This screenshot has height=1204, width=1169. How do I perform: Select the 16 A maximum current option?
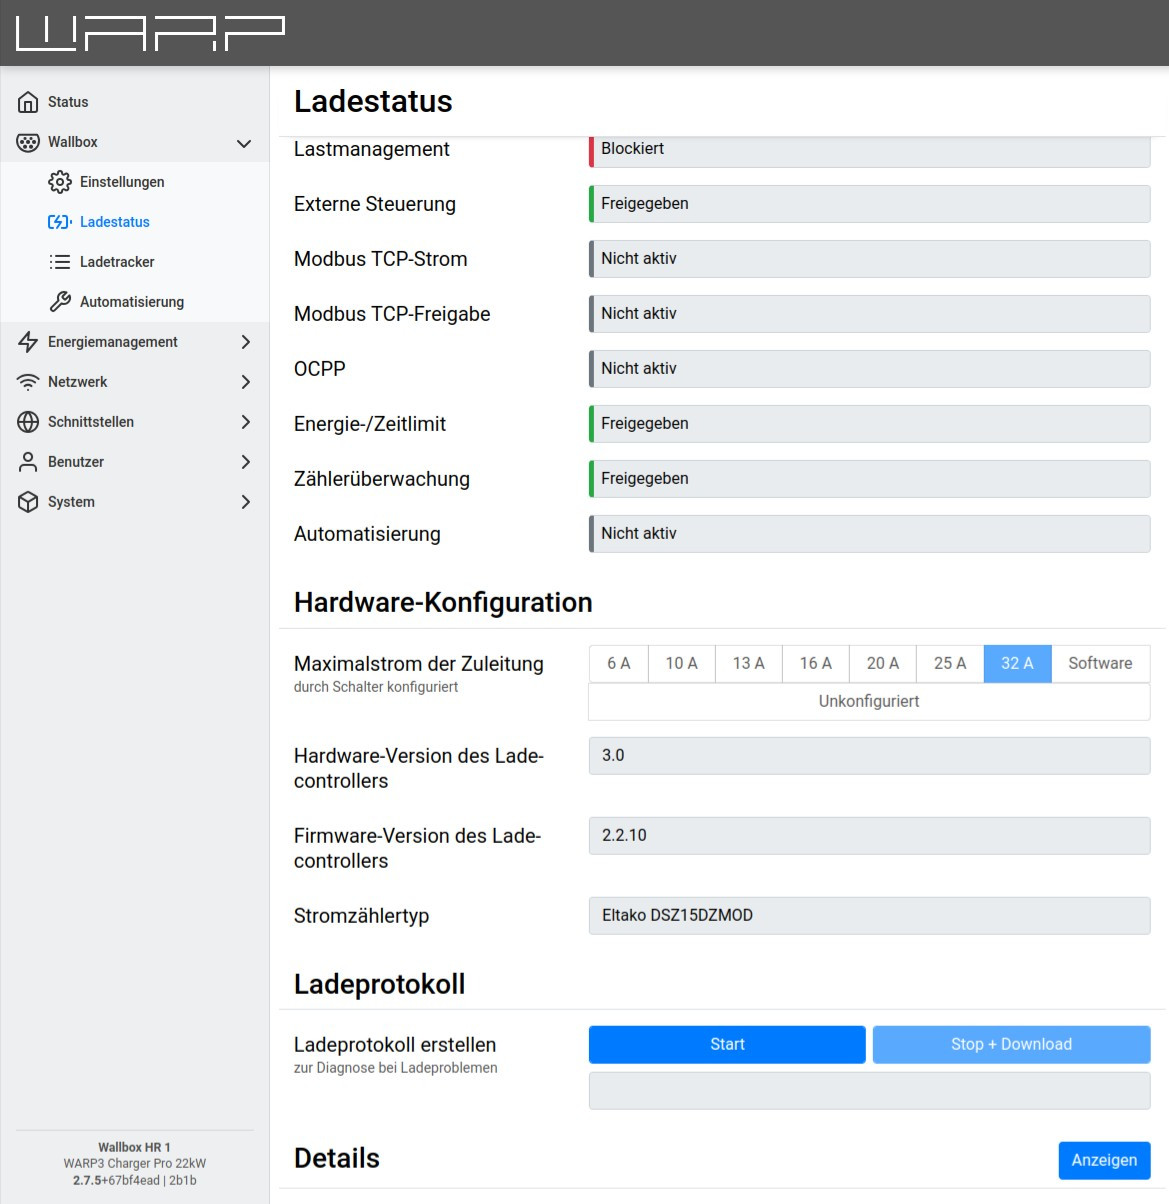click(x=815, y=664)
